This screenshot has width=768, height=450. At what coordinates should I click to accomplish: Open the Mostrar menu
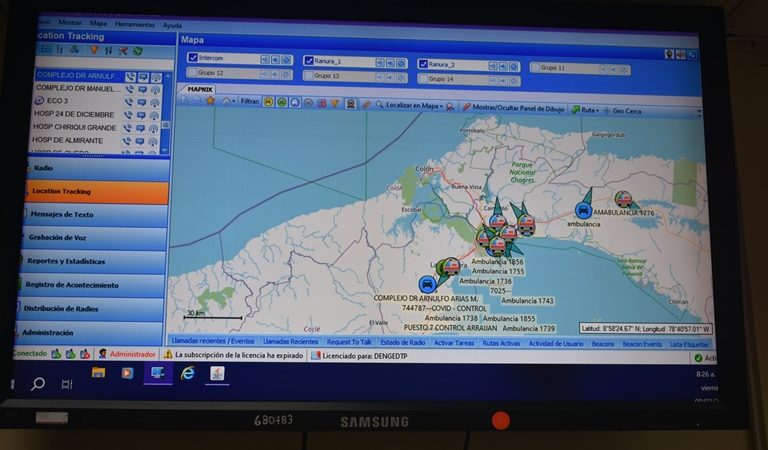tap(70, 23)
